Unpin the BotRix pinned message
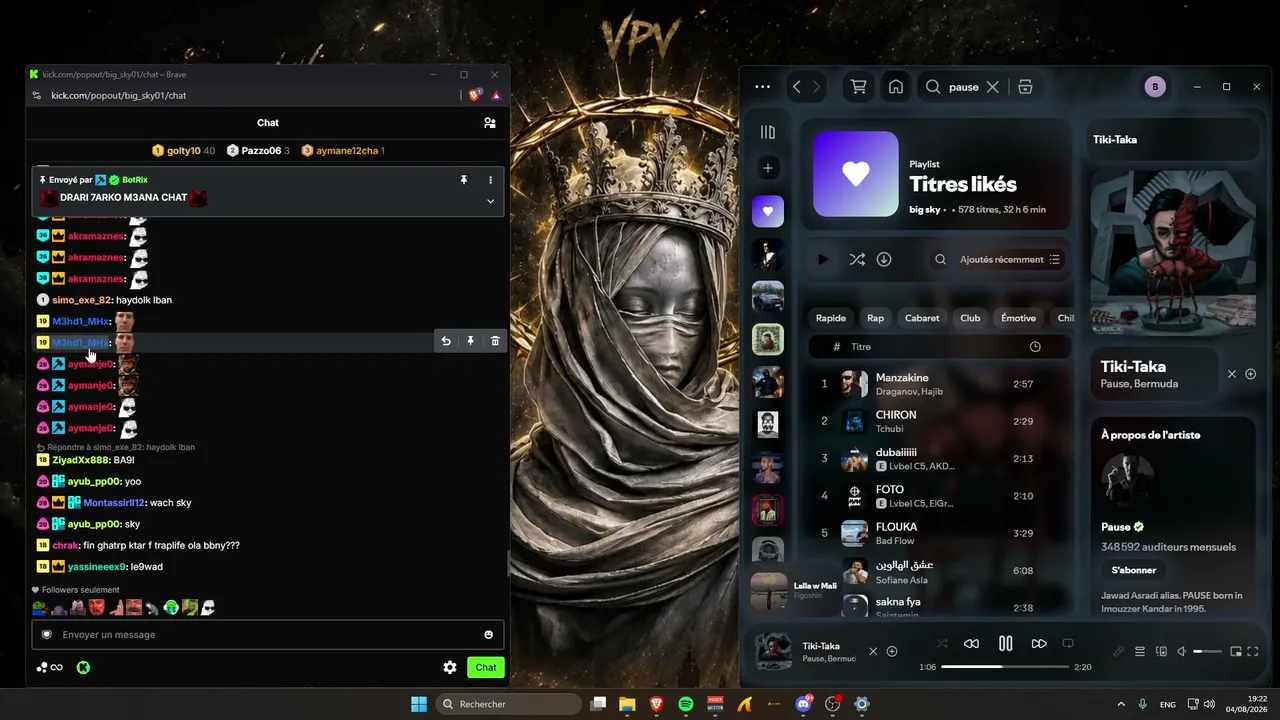 [464, 180]
